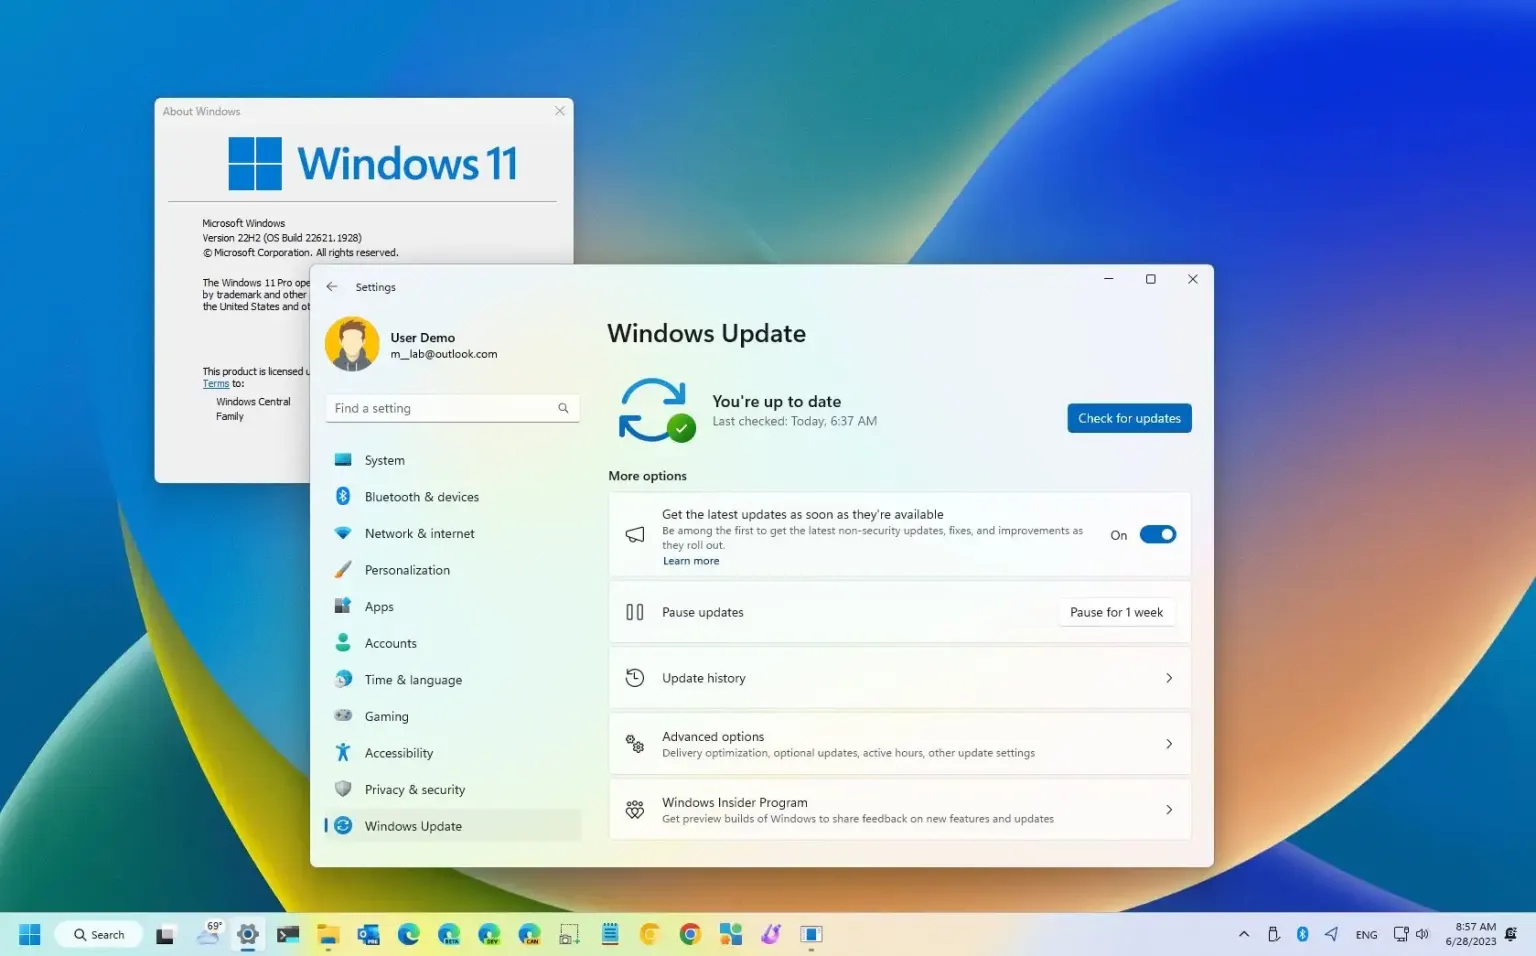Click the Settings back arrow

[332, 287]
